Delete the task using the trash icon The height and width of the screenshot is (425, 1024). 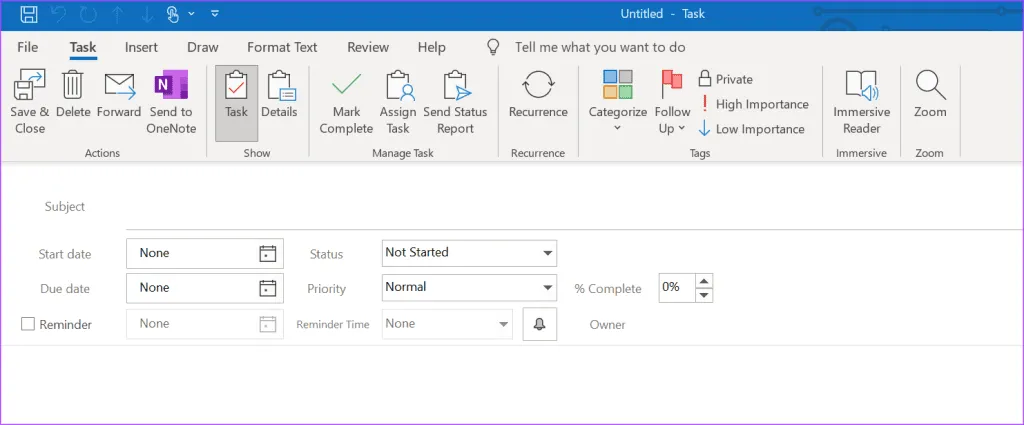73,88
